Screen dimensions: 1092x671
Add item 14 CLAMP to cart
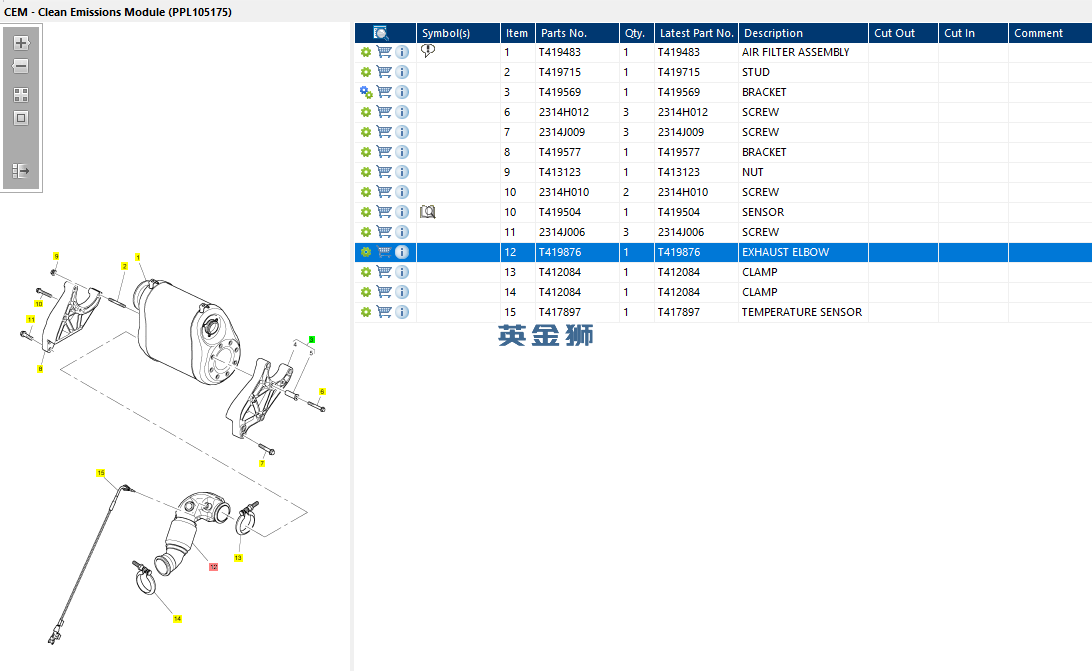384,291
